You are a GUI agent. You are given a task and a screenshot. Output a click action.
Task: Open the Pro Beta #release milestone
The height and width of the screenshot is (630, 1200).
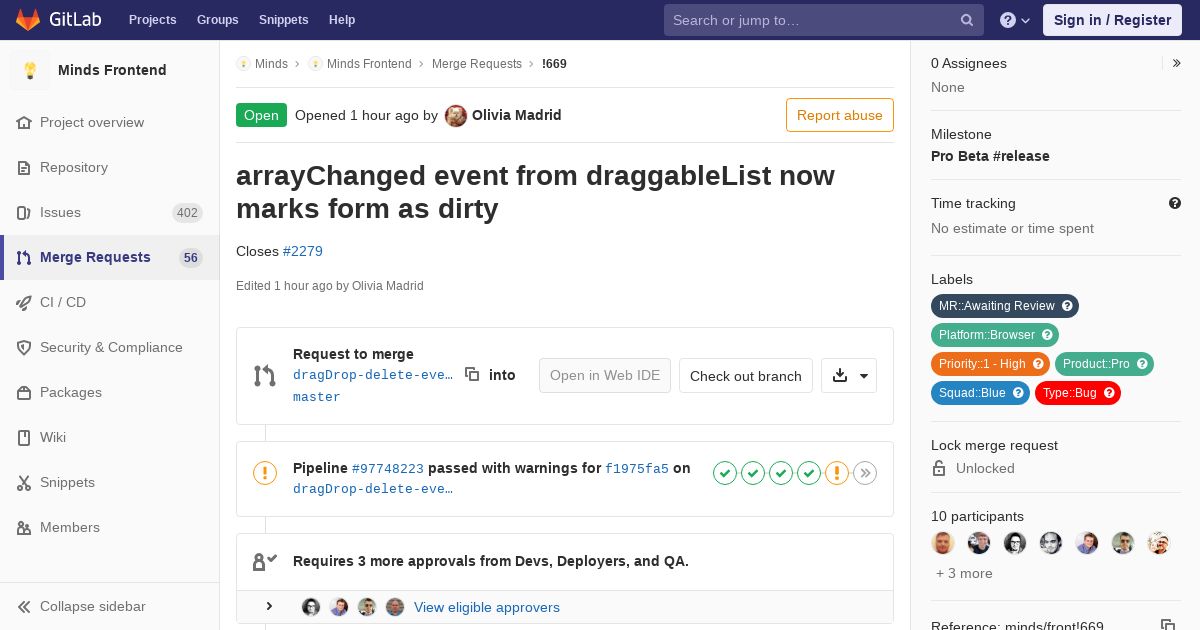pyautogui.click(x=990, y=156)
